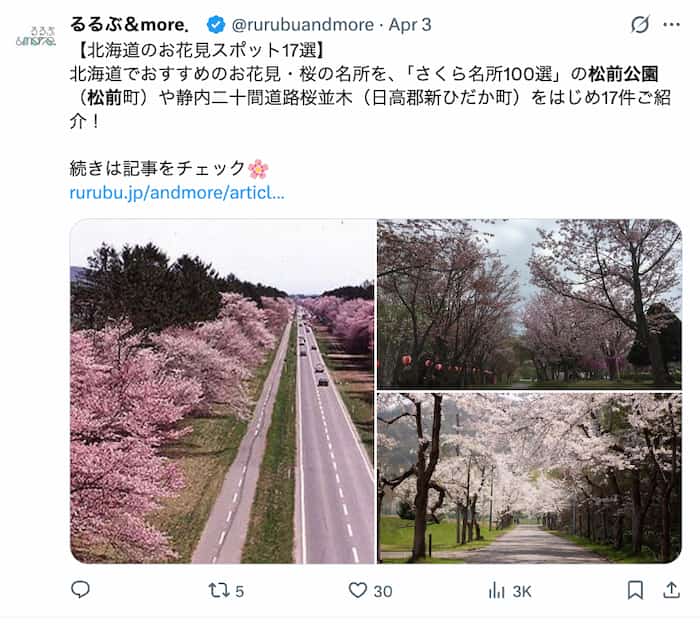
Task: Open the るるぶ&more. display name
Action: point(129,25)
